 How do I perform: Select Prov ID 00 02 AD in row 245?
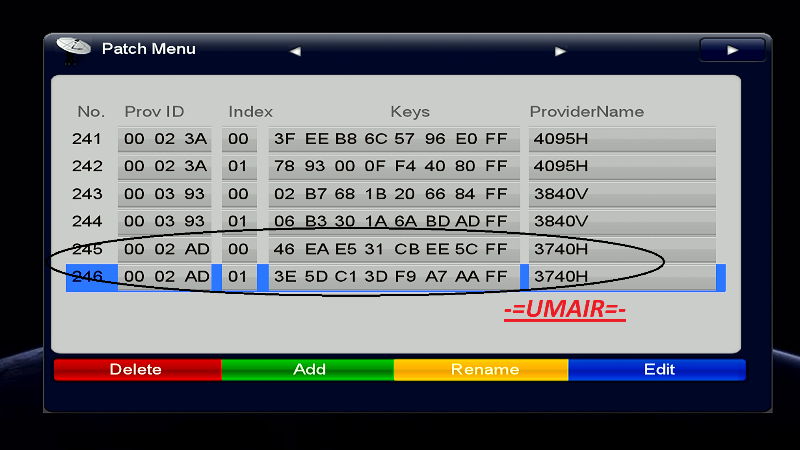(x=164, y=249)
